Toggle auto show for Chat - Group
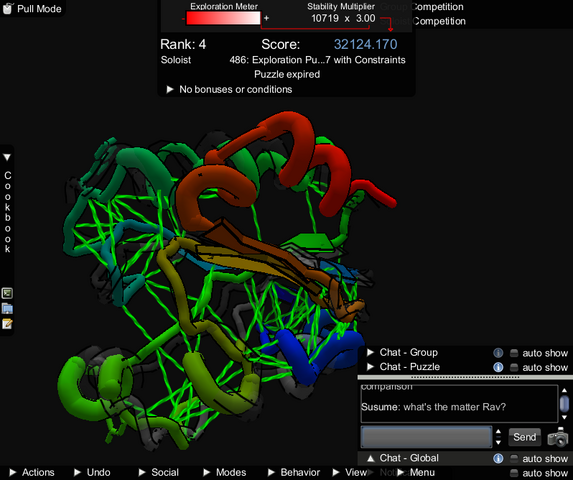Viewport: 573px width, 480px height. tap(514, 353)
